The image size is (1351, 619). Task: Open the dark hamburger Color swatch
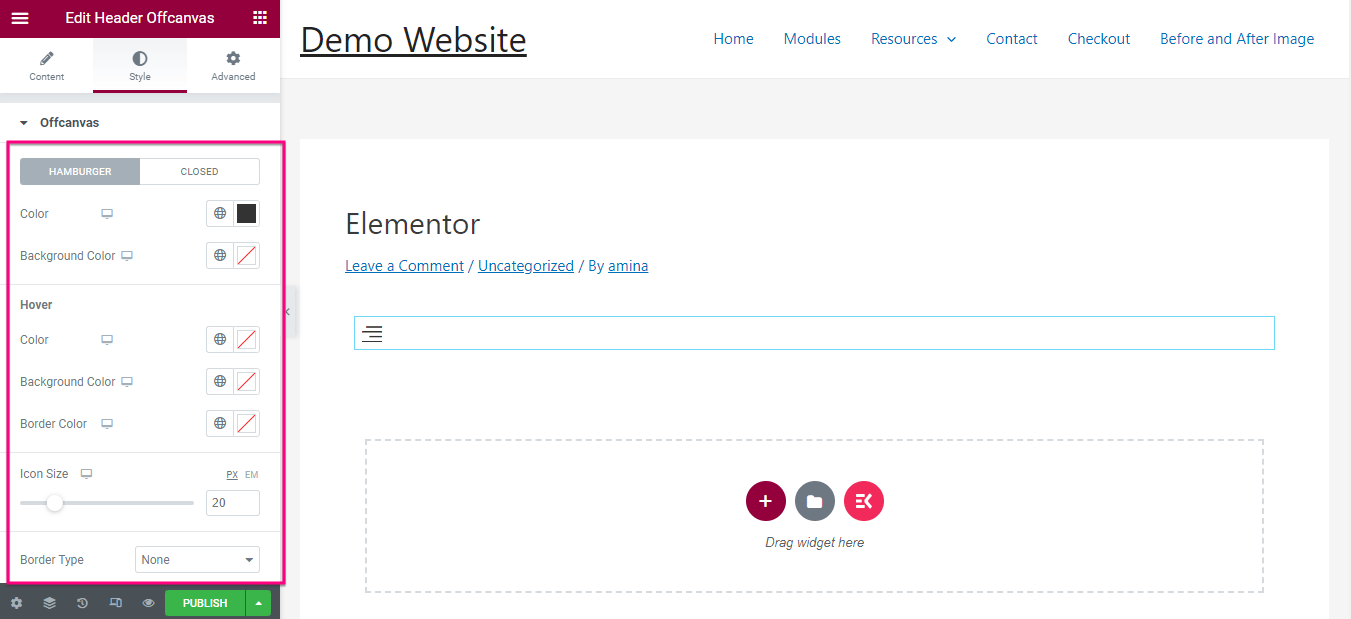pyautogui.click(x=246, y=214)
